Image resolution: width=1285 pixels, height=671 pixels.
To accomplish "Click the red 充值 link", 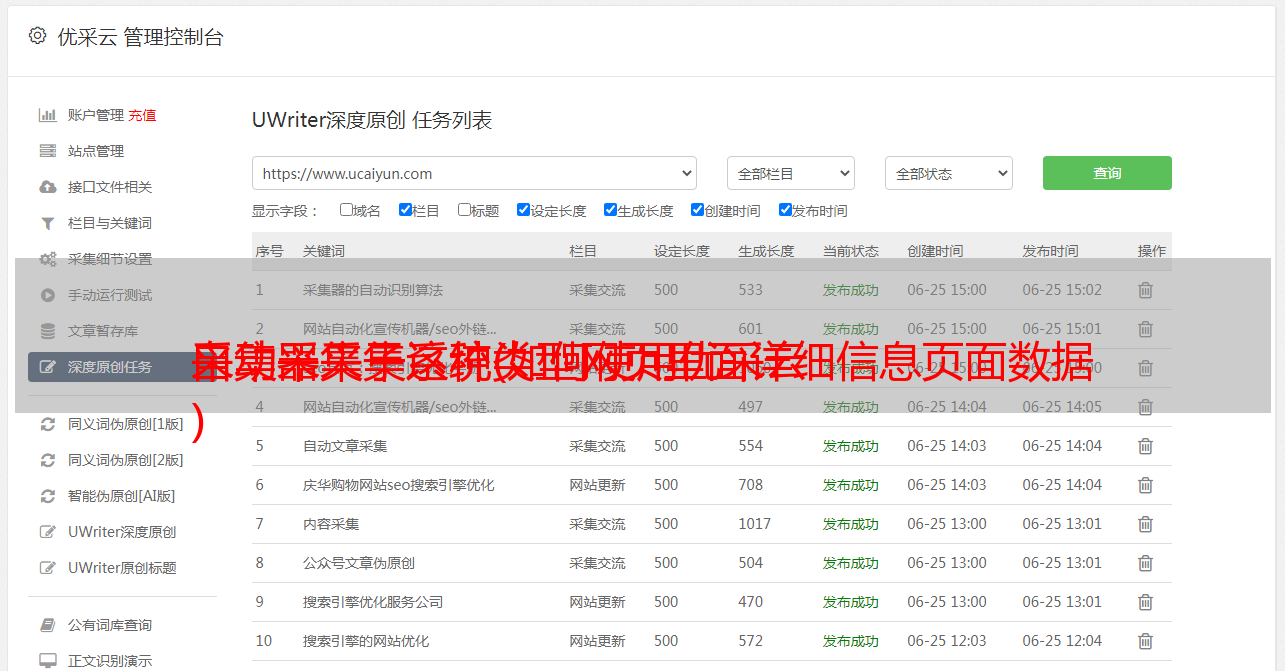I will 142,115.
